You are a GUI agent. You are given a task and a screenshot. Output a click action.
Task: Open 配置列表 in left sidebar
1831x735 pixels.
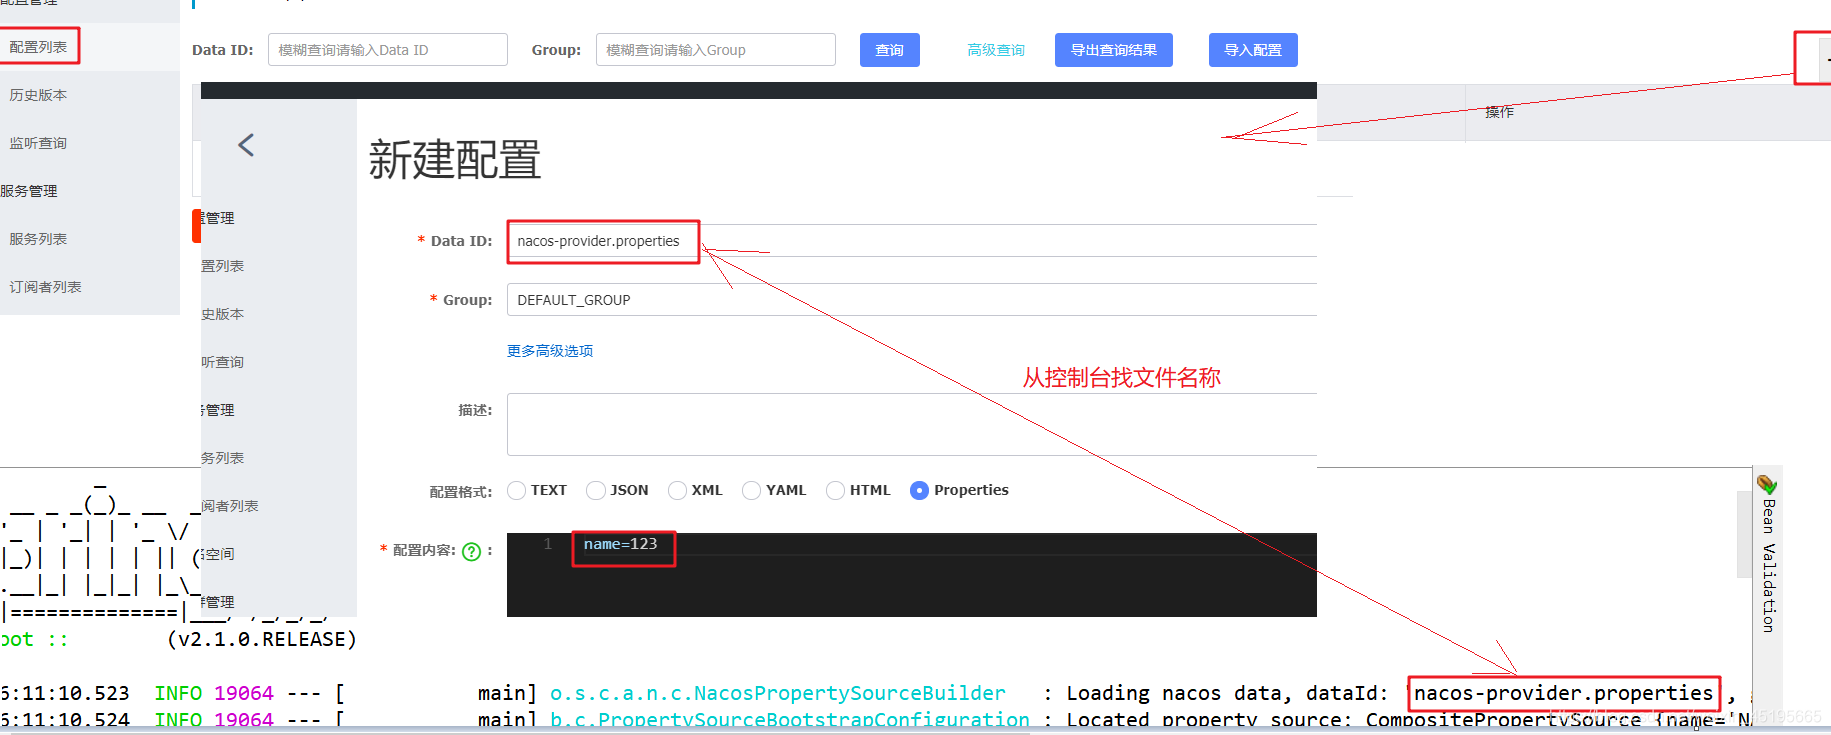[38, 47]
